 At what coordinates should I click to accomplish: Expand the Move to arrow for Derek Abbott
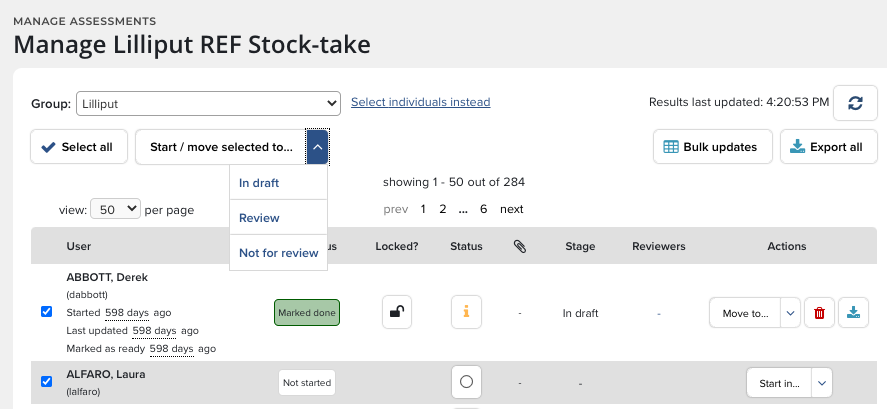tap(791, 313)
